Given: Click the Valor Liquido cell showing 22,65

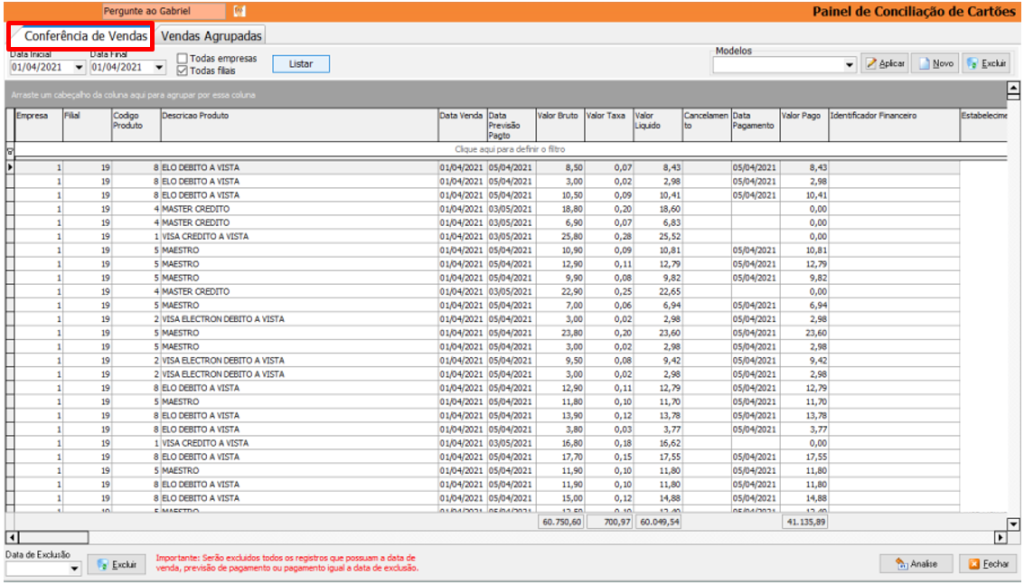Looking at the screenshot, I should click(x=658, y=291).
